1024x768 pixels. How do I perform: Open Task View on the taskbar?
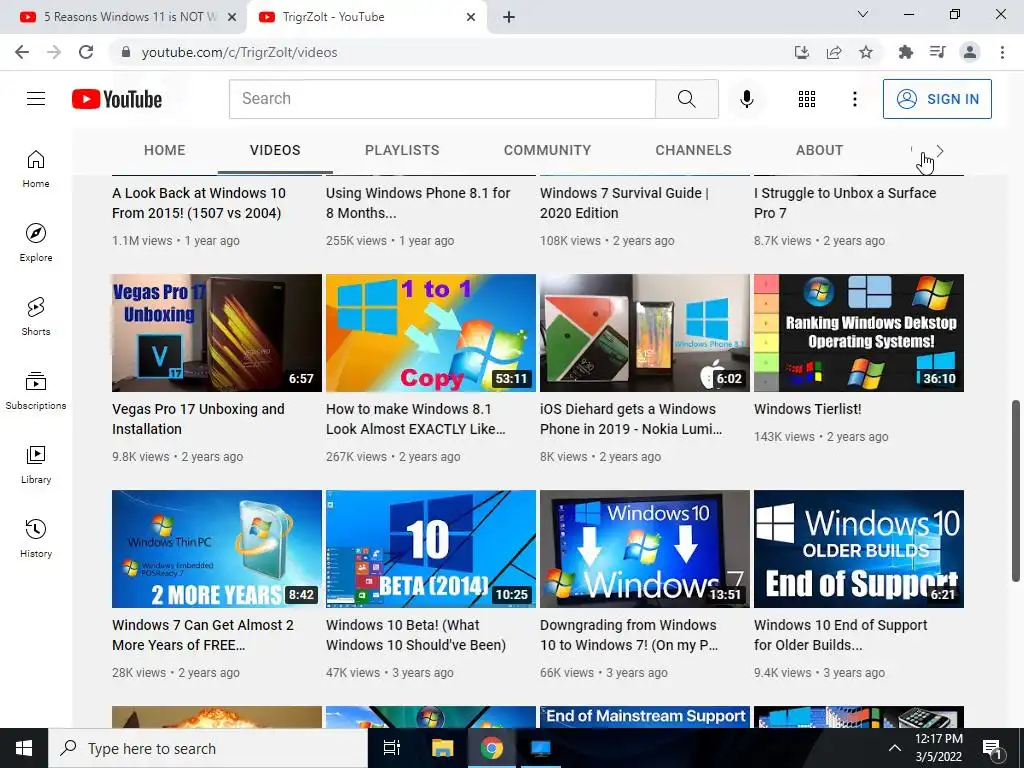pos(392,748)
